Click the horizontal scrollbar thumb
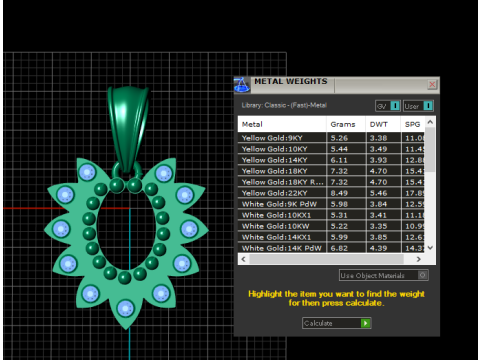This screenshot has width=480, height=360. [x=326, y=259]
